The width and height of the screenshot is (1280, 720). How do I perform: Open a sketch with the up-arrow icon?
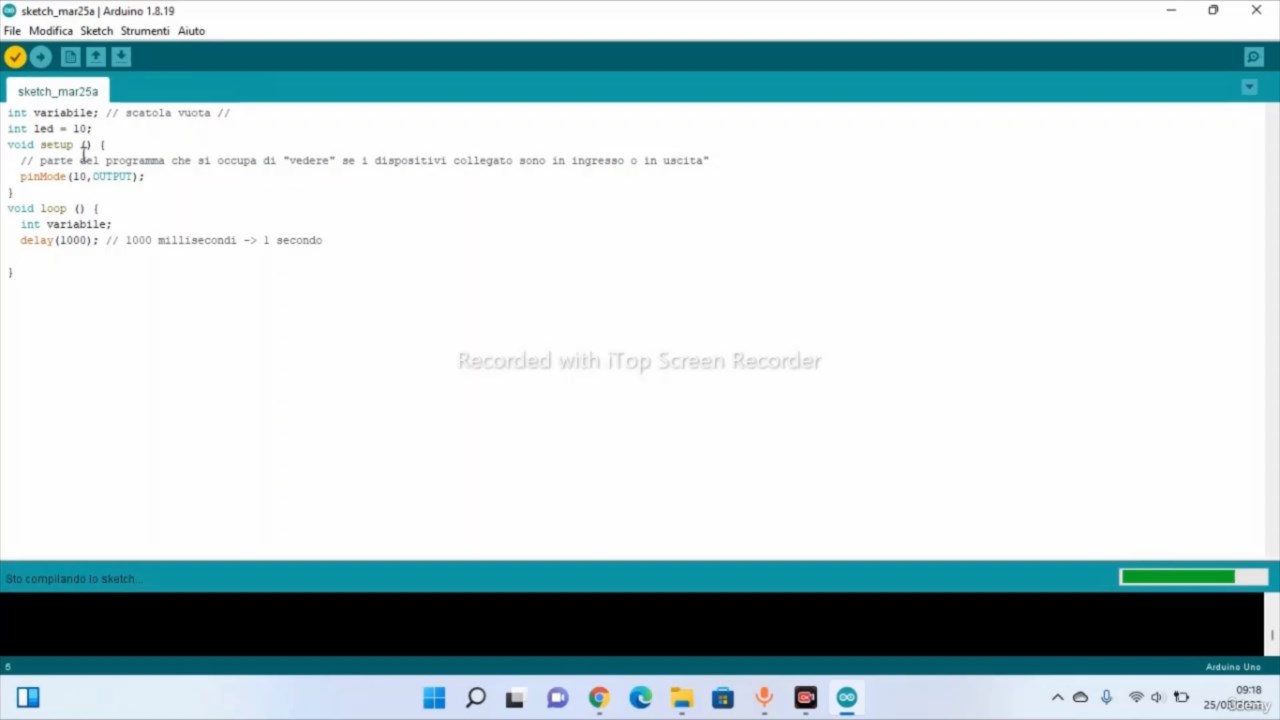(96, 57)
